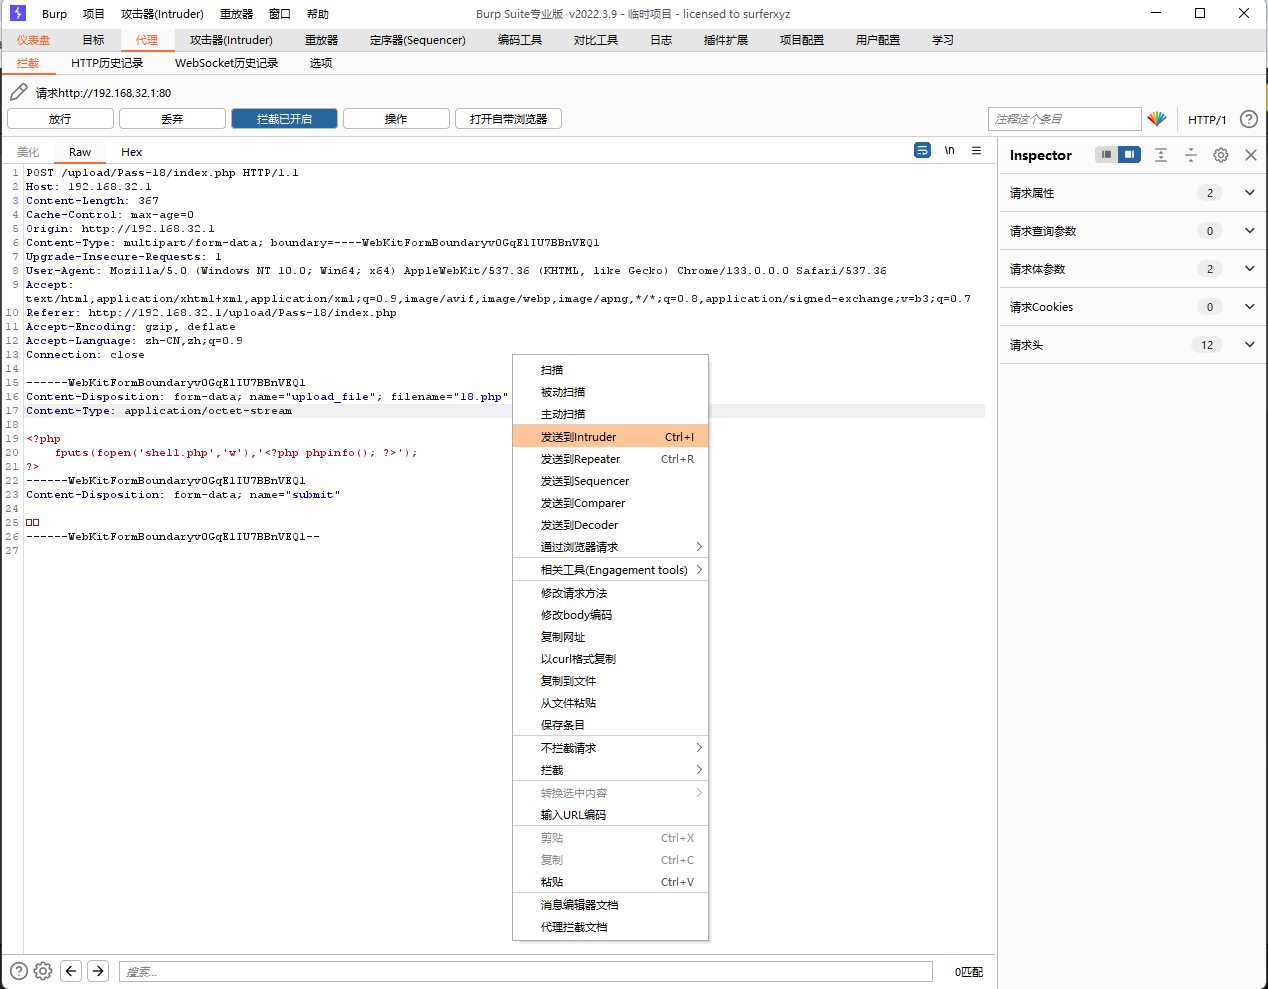Expand all Inspector sections
The width and height of the screenshot is (1268, 989).
pos(1161,155)
